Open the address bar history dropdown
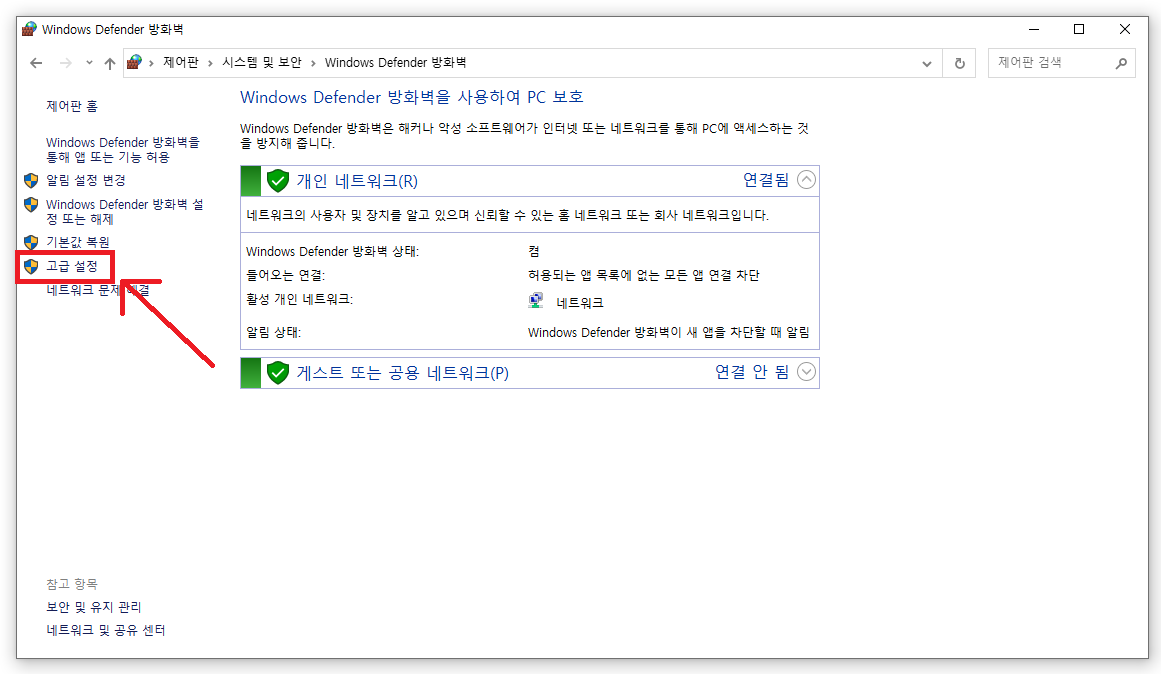The width and height of the screenshot is (1161, 674). (x=926, y=64)
